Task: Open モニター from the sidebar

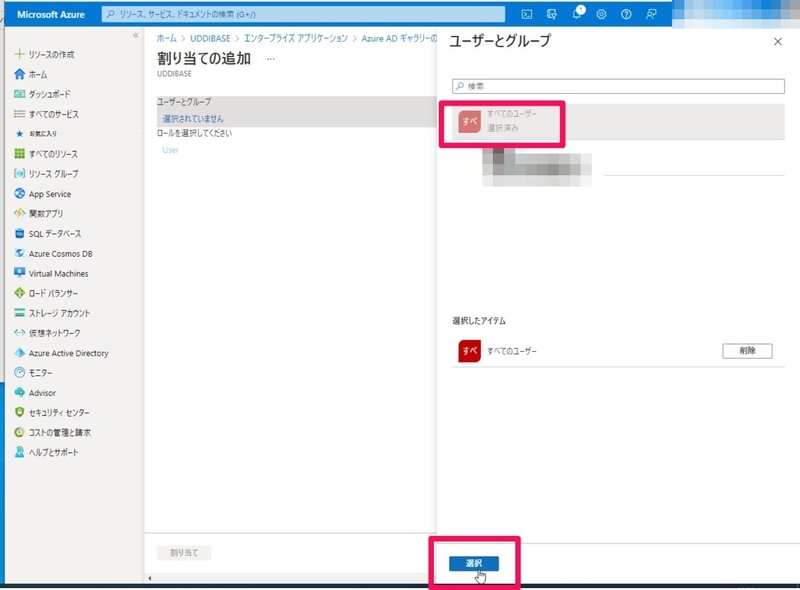Action: pos(42,373)
